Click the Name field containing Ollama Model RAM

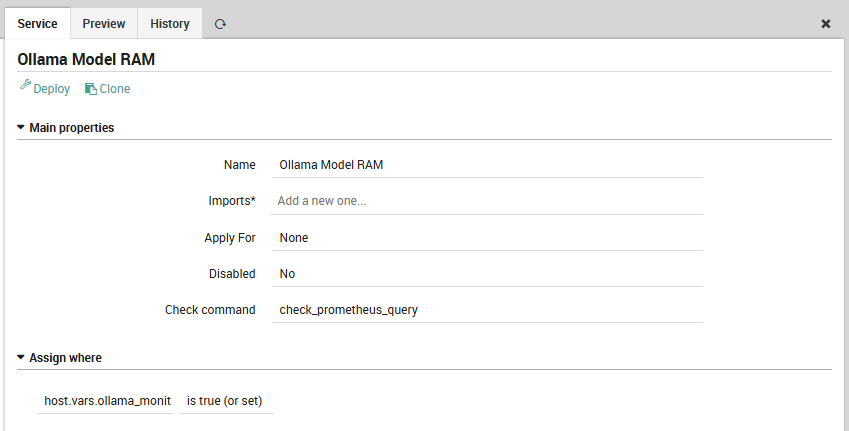tap(487, 165)
